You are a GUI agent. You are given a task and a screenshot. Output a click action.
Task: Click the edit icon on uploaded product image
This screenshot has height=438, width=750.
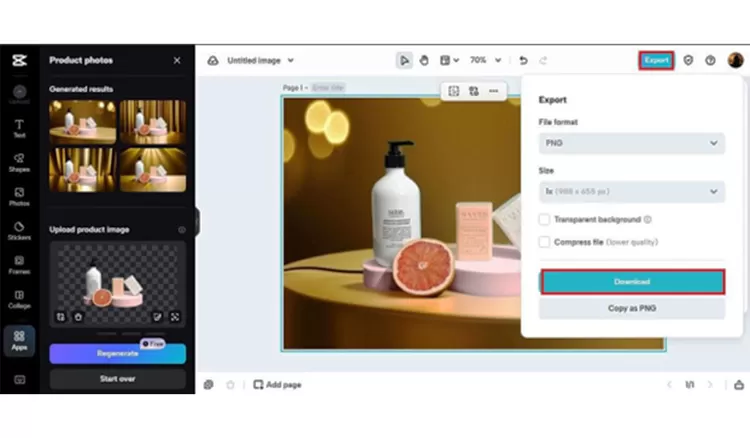point(157,317)
